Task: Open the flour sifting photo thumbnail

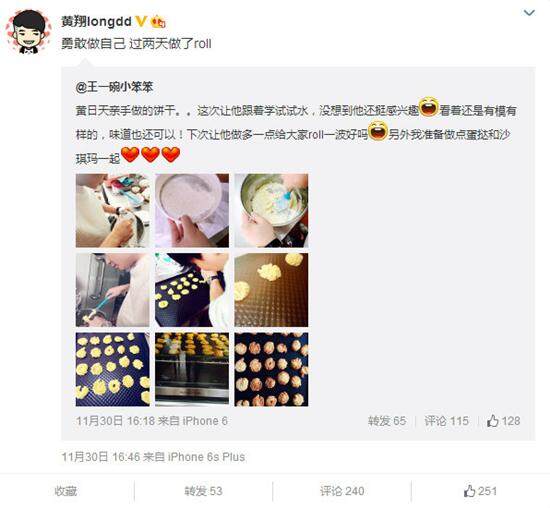Action: [192, 210]
